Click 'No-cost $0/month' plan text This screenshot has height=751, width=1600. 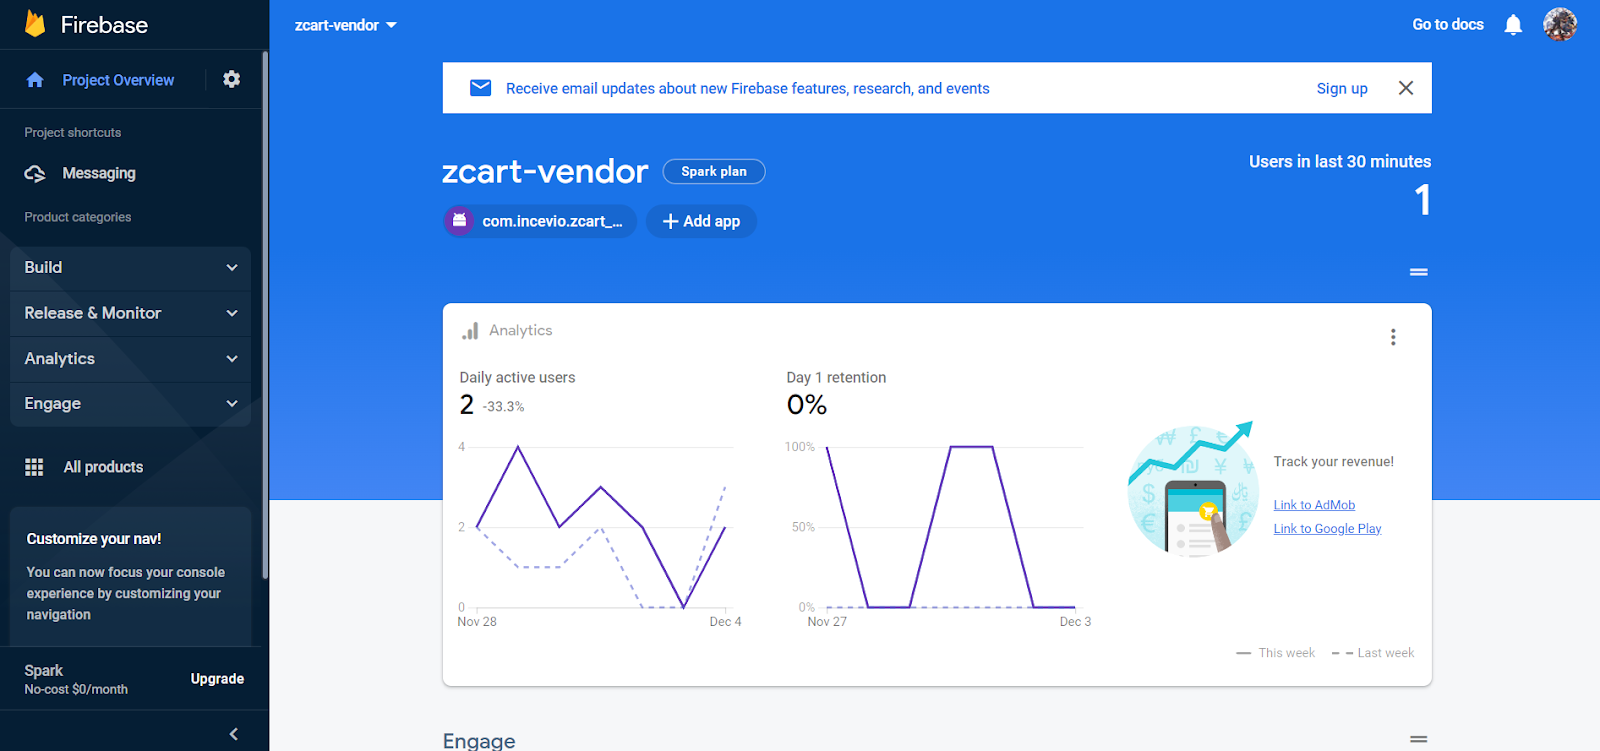click(76, 690)
